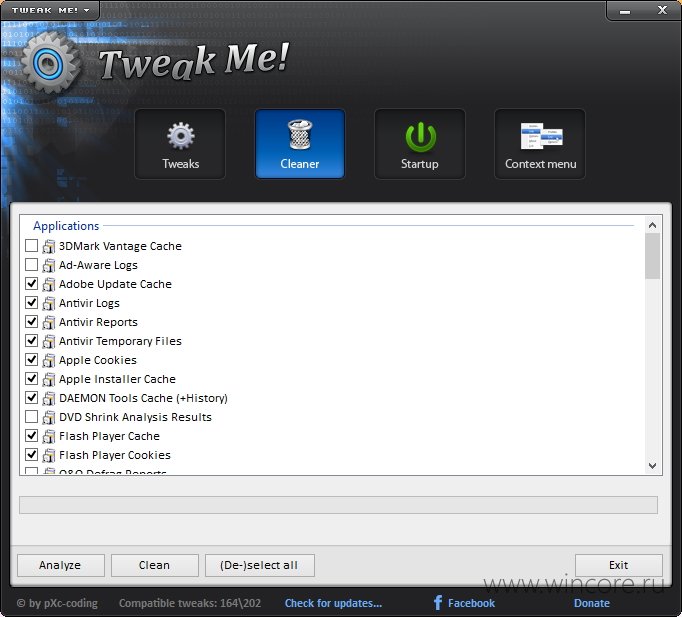Uncheck DAEMON Tools Cache (+History)
682x617 pixels.
coord(31,398)
